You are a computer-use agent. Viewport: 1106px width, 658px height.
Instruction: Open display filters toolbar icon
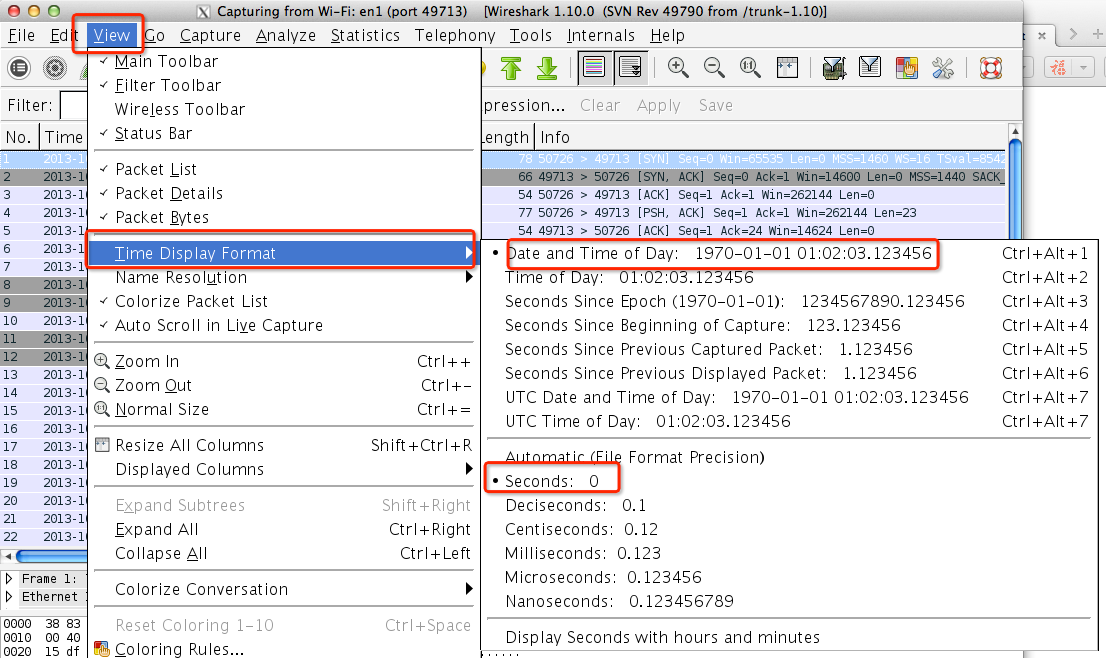[x=870, y=68]
